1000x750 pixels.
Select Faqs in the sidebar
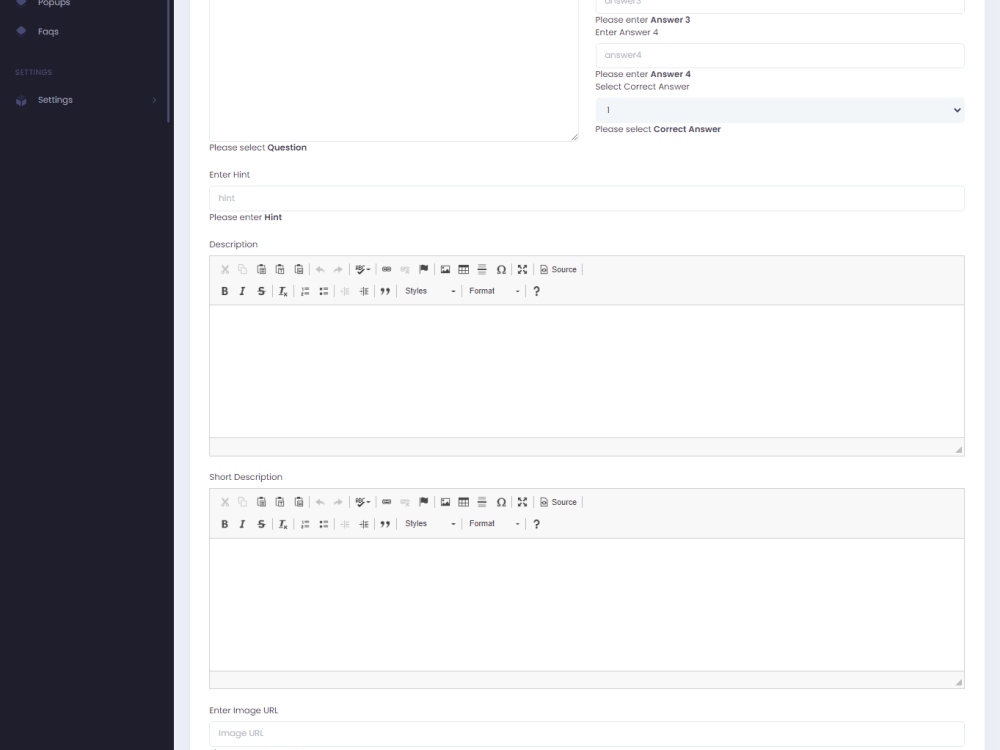[47, 31]
